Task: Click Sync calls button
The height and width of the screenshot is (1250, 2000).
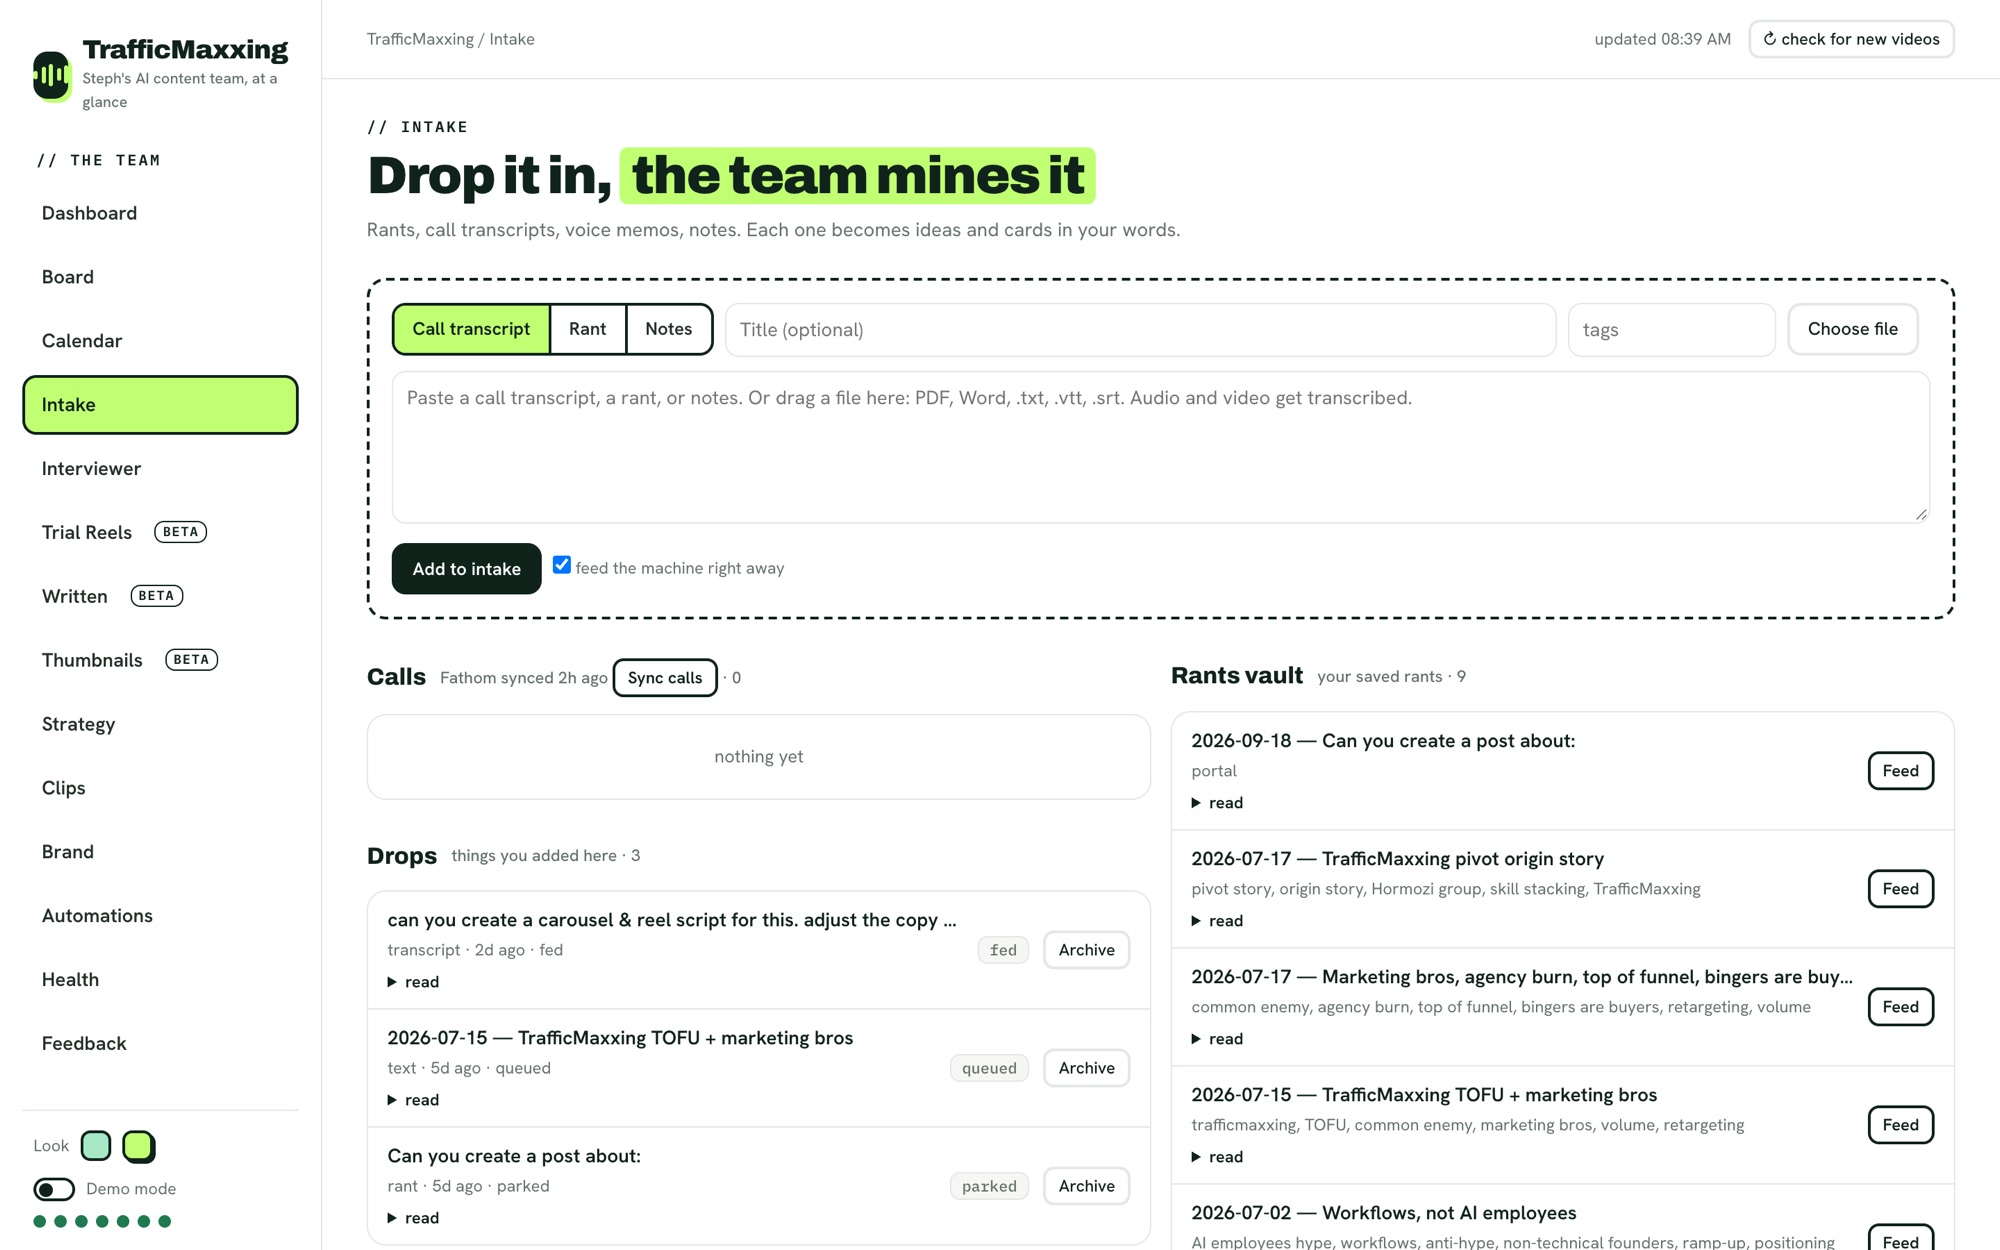Action: pos(665,678)
